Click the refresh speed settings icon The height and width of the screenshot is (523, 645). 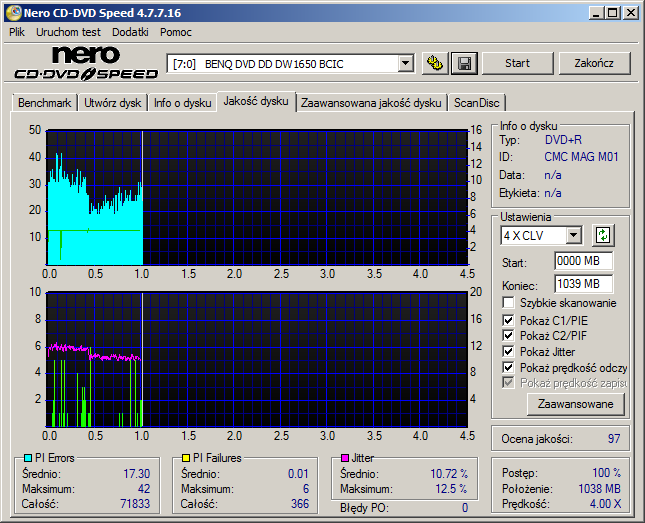click(603, 235)
